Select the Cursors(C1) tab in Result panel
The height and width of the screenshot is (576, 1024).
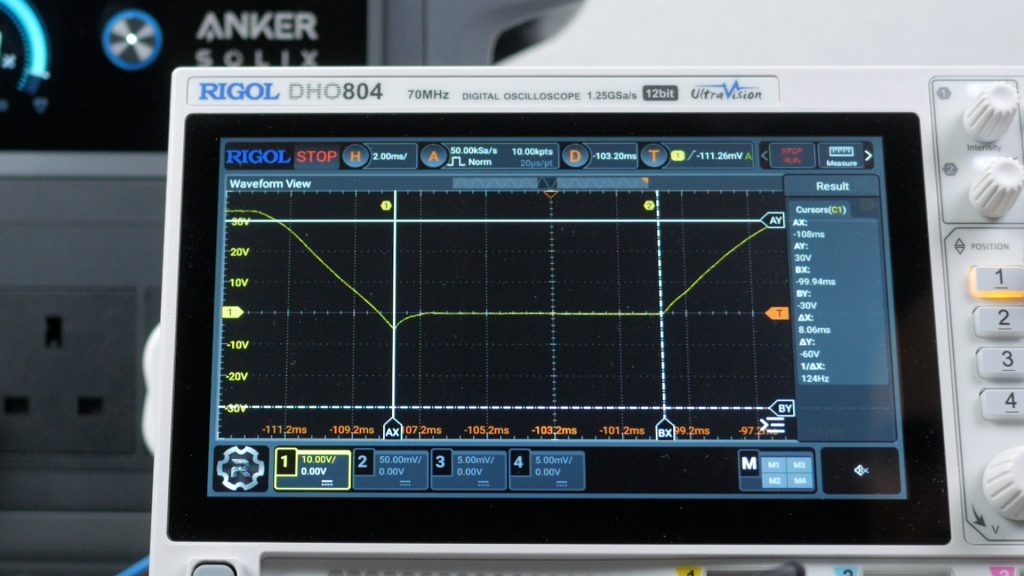click(821, 210)
